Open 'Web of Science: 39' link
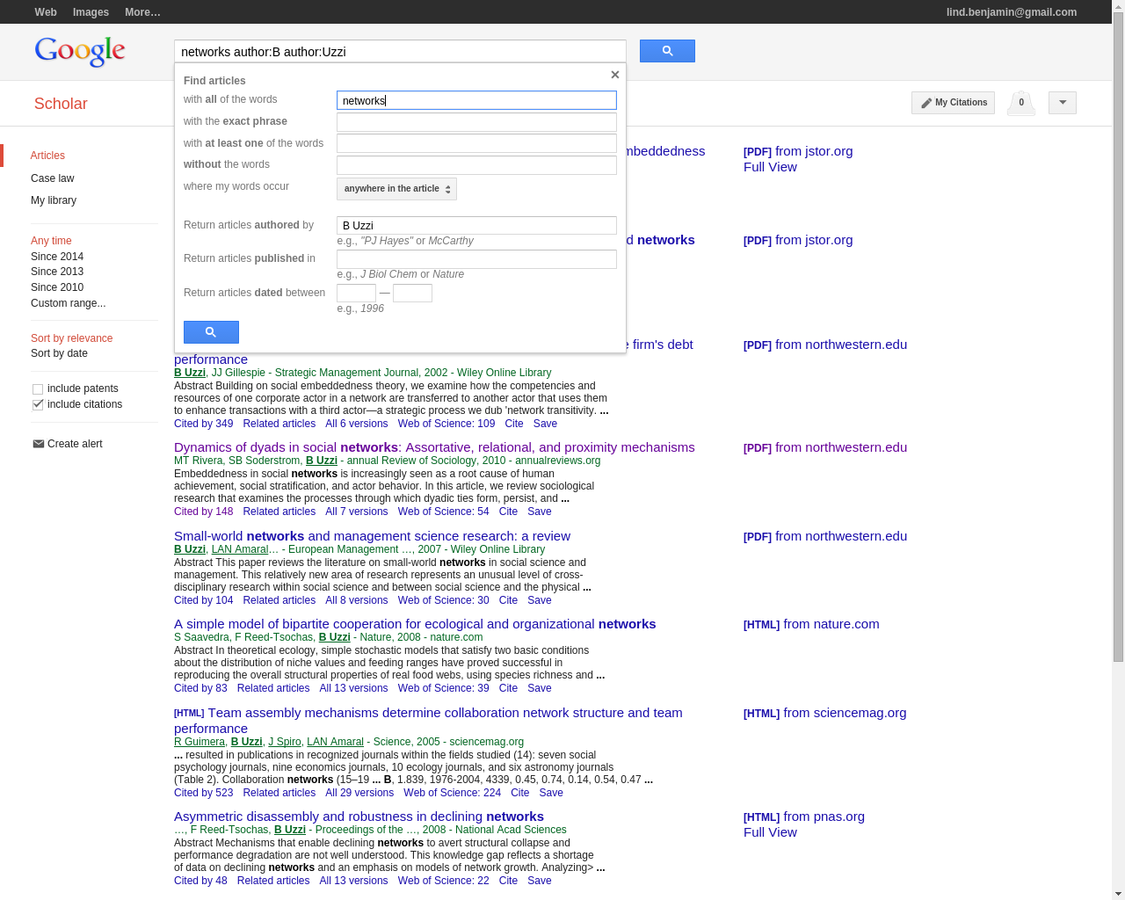The height and width of the screenshot is (900, 1125). pos(443,688)
